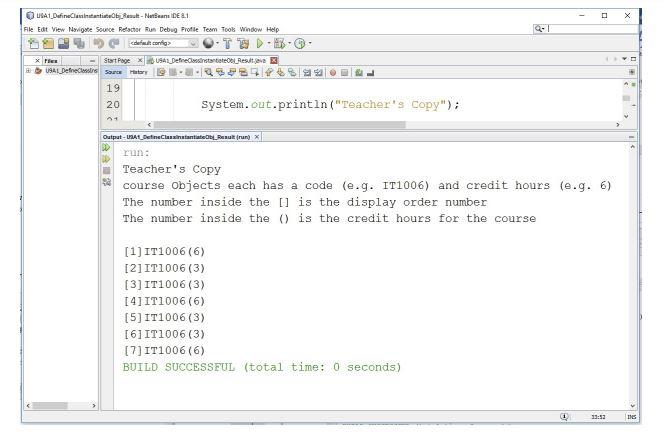The width and height of the screenshot is (665, 437).
Task: Toggle Source view button
Action: [x=113, y=73]
